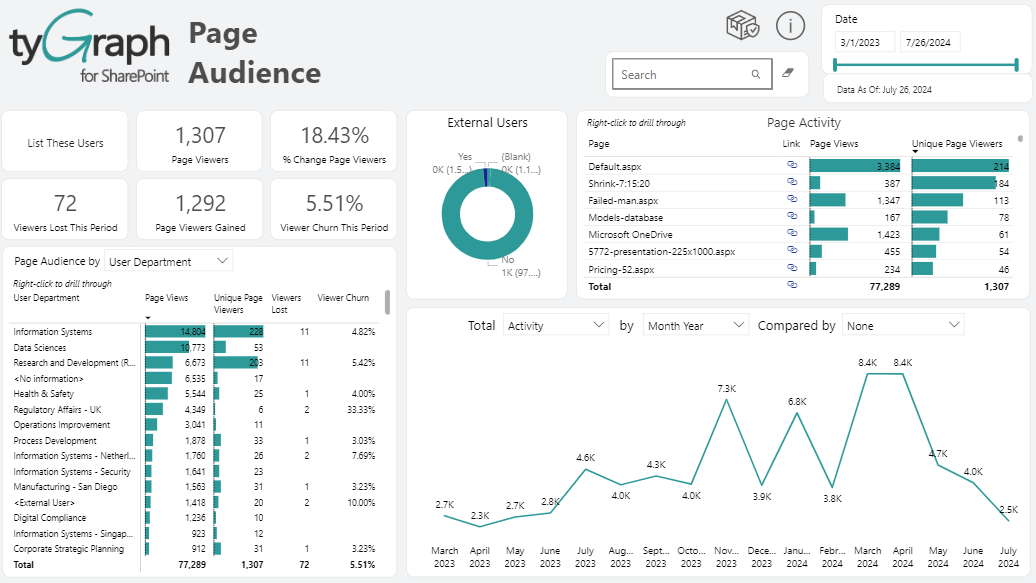Image resolution: width=1036 pixels, height=583 pixels.
Task: Expand the User Department dropdown
Action: click(x=168, y=262)
